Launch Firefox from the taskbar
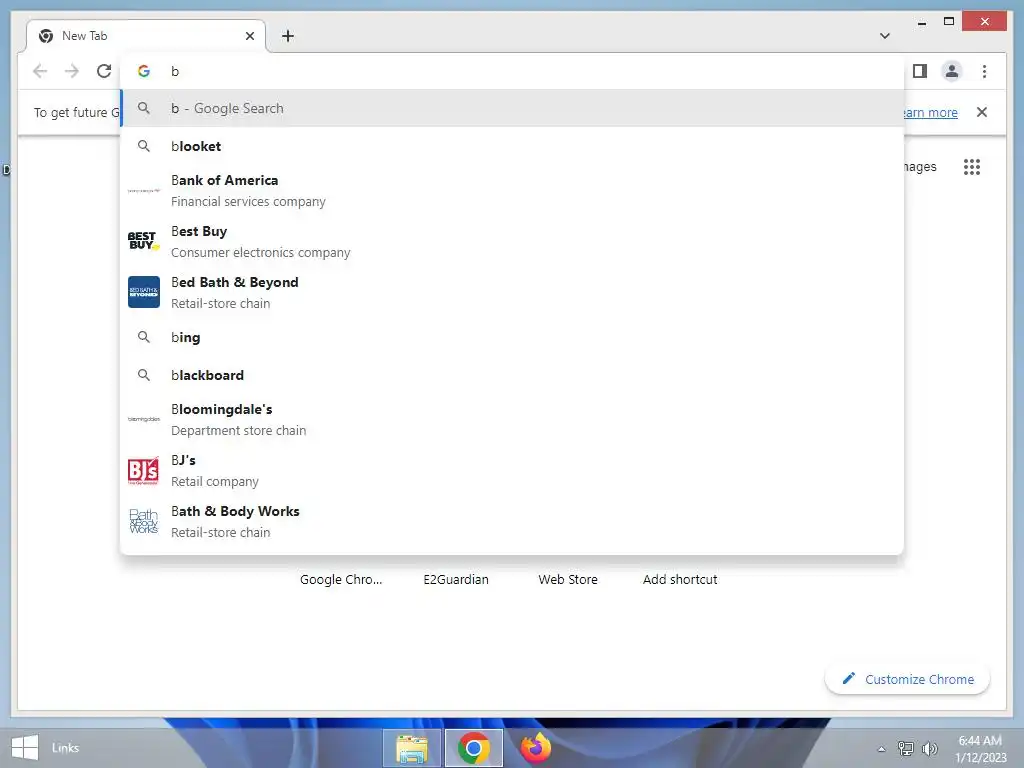 tap(536, 748)
